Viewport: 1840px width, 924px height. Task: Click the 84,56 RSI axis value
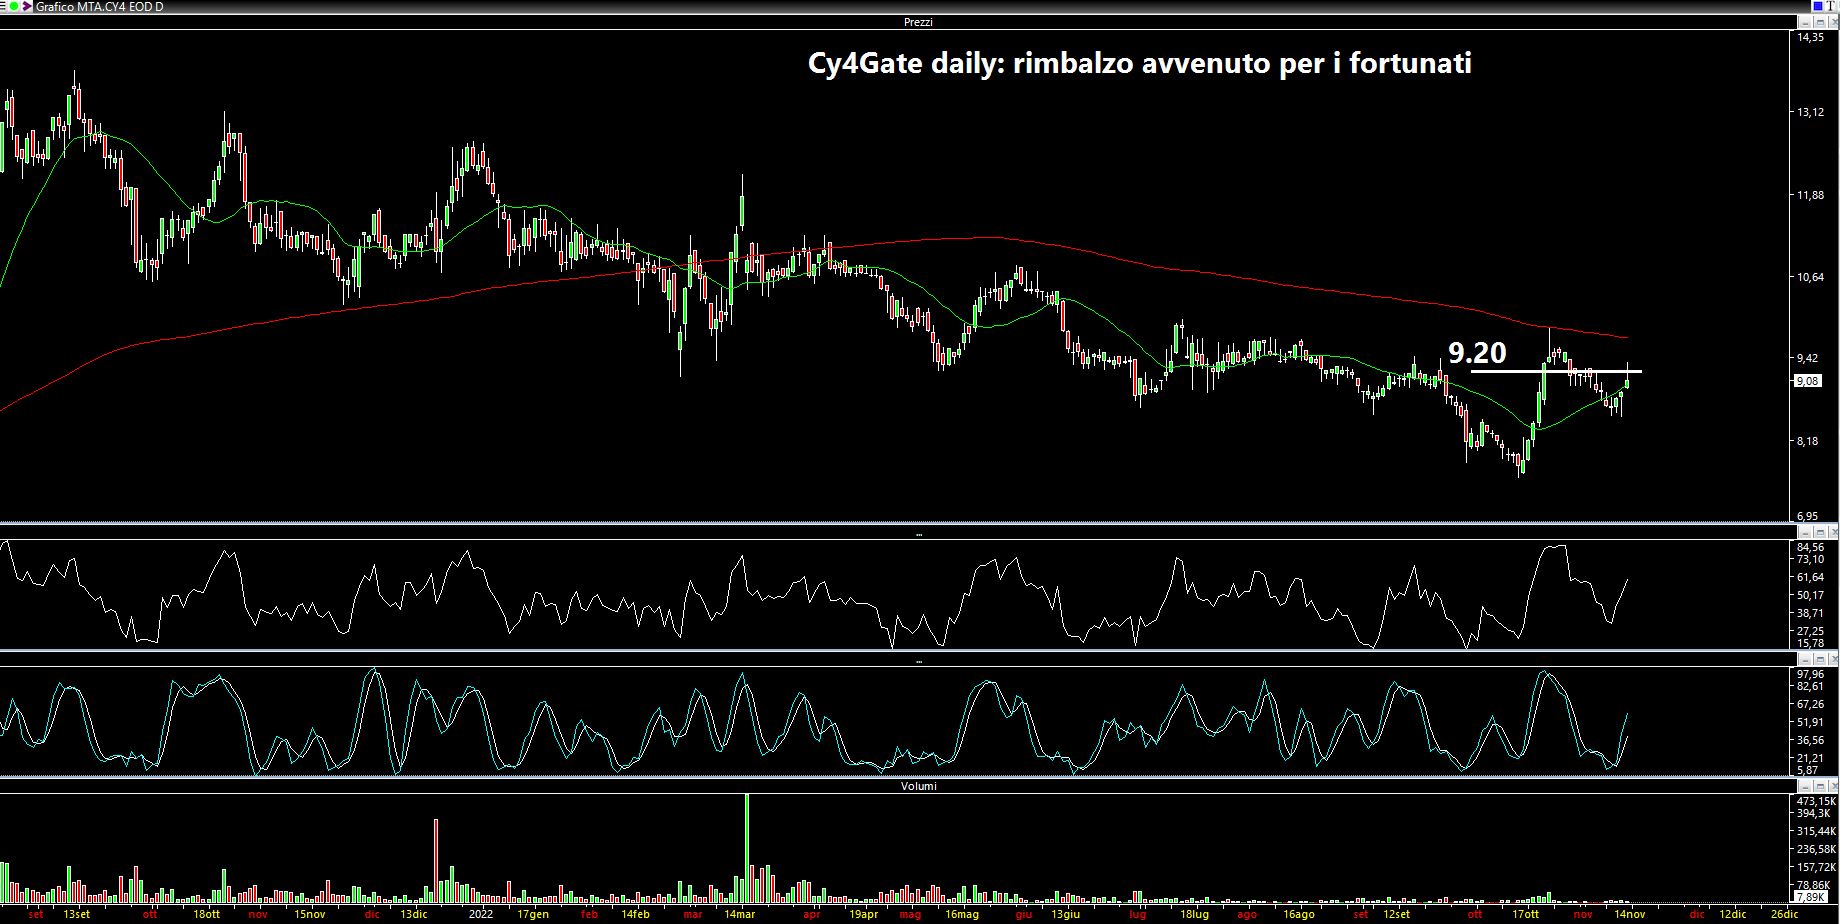coord(1810,547)
